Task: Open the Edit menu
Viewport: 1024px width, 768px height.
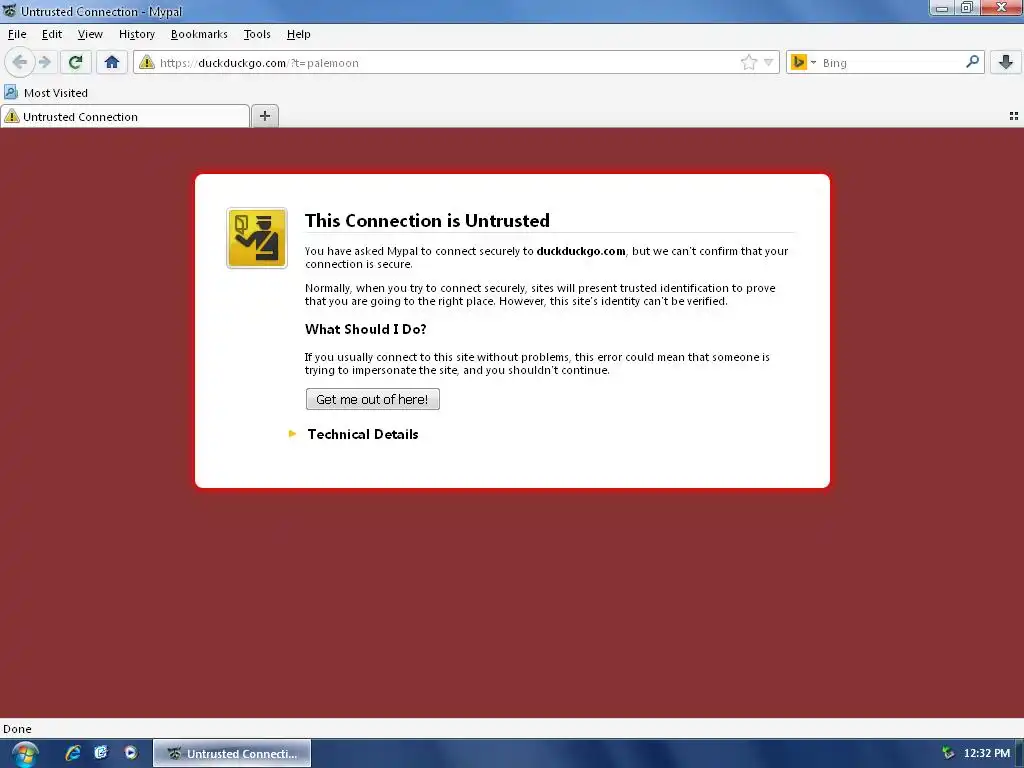Action: [x=52, y=35]
